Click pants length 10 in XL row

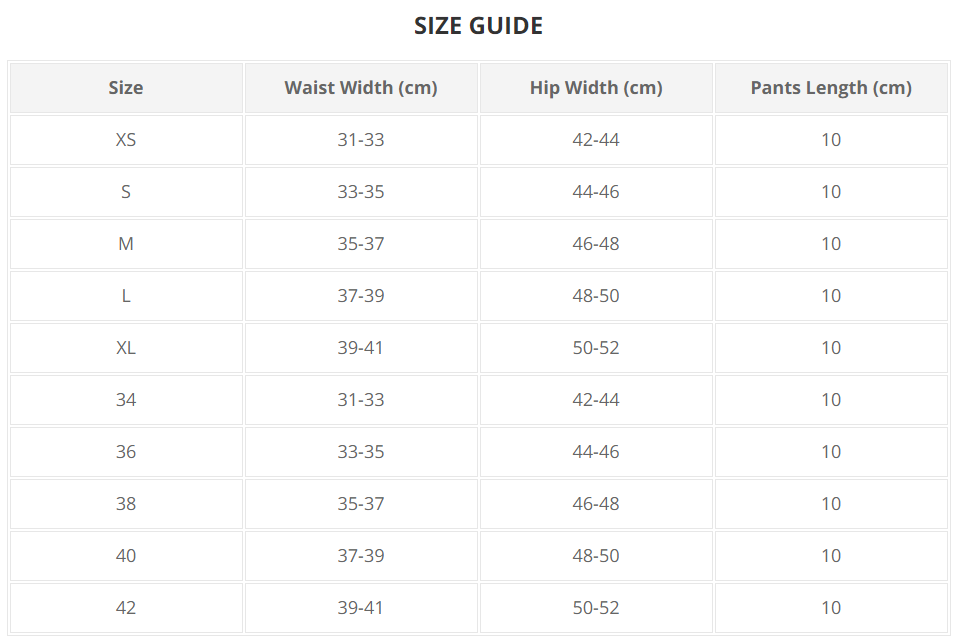831,348
